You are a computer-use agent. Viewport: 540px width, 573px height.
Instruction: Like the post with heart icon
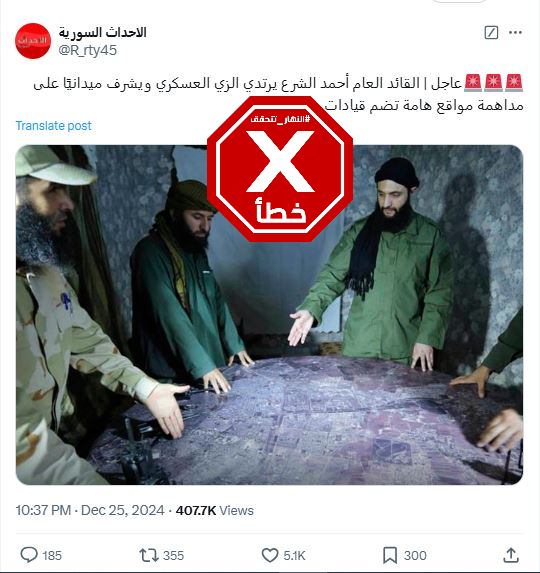pos(270,555)
